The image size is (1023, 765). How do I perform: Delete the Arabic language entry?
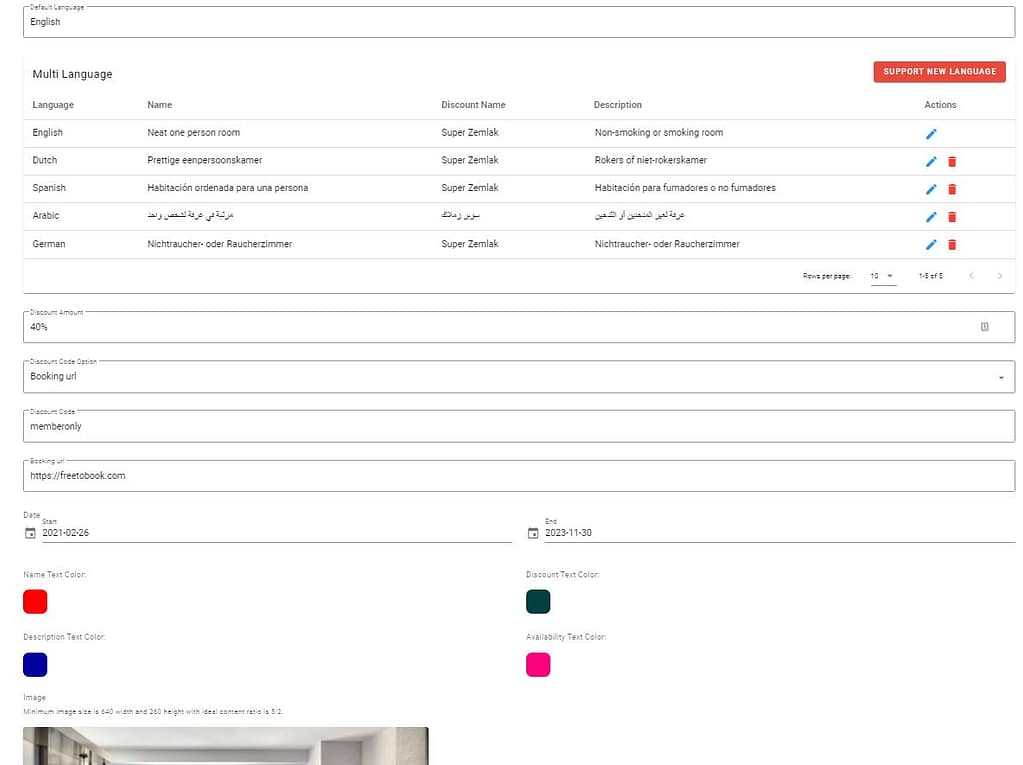coord(952,217)
